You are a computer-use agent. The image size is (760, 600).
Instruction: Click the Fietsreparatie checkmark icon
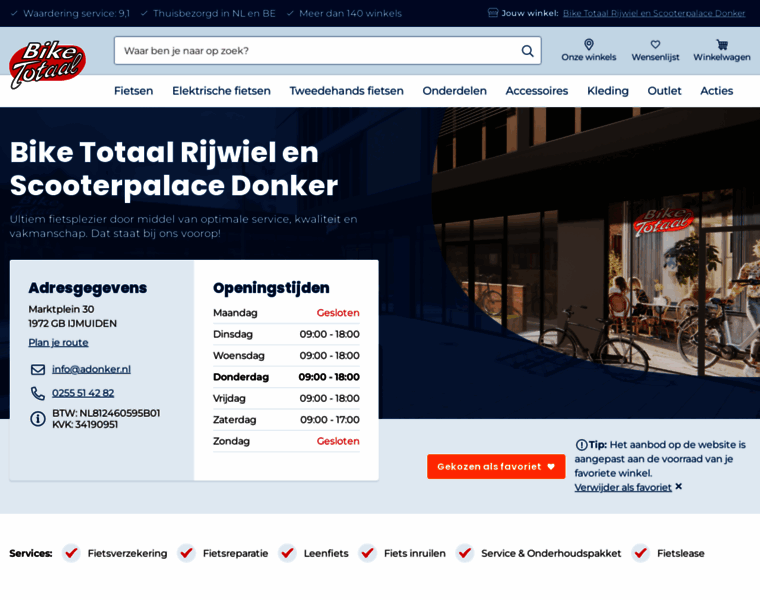(186, 553)
